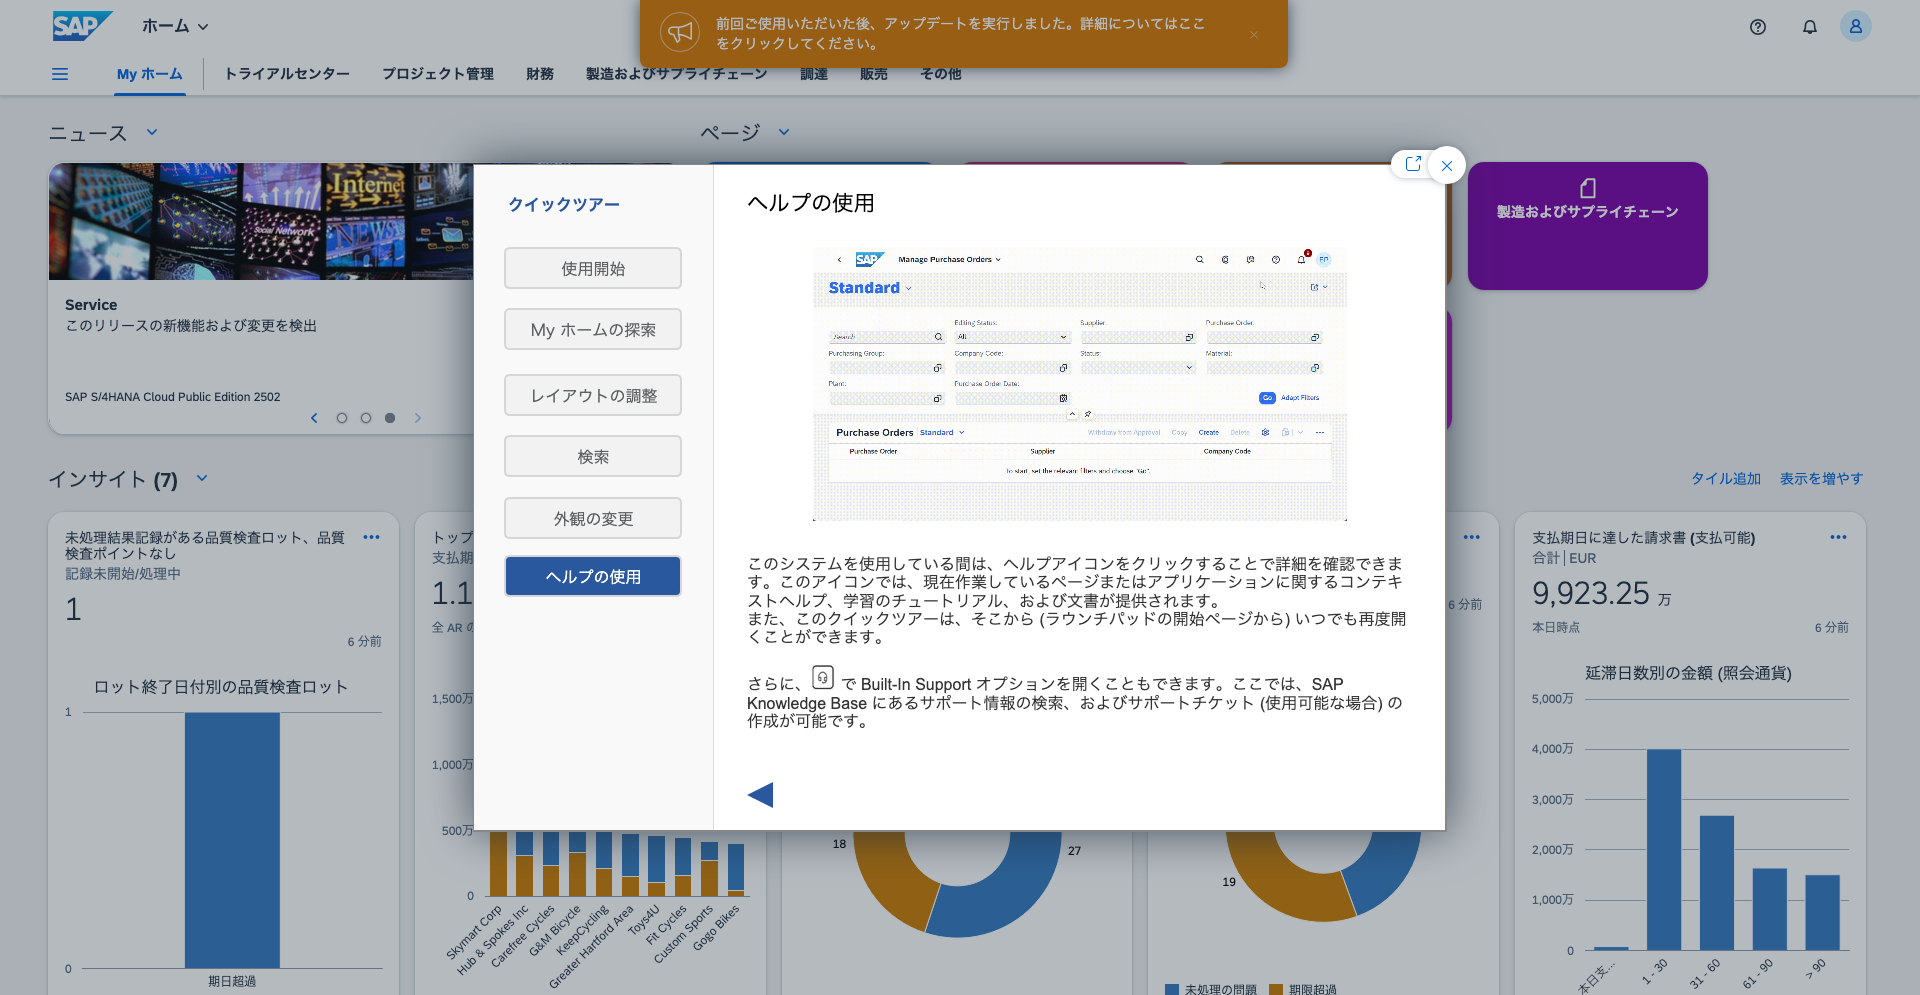Click the 支払期日に達した請求書 (支払可能) card title
The image size is (1920, 995).
click(1644, 538)
